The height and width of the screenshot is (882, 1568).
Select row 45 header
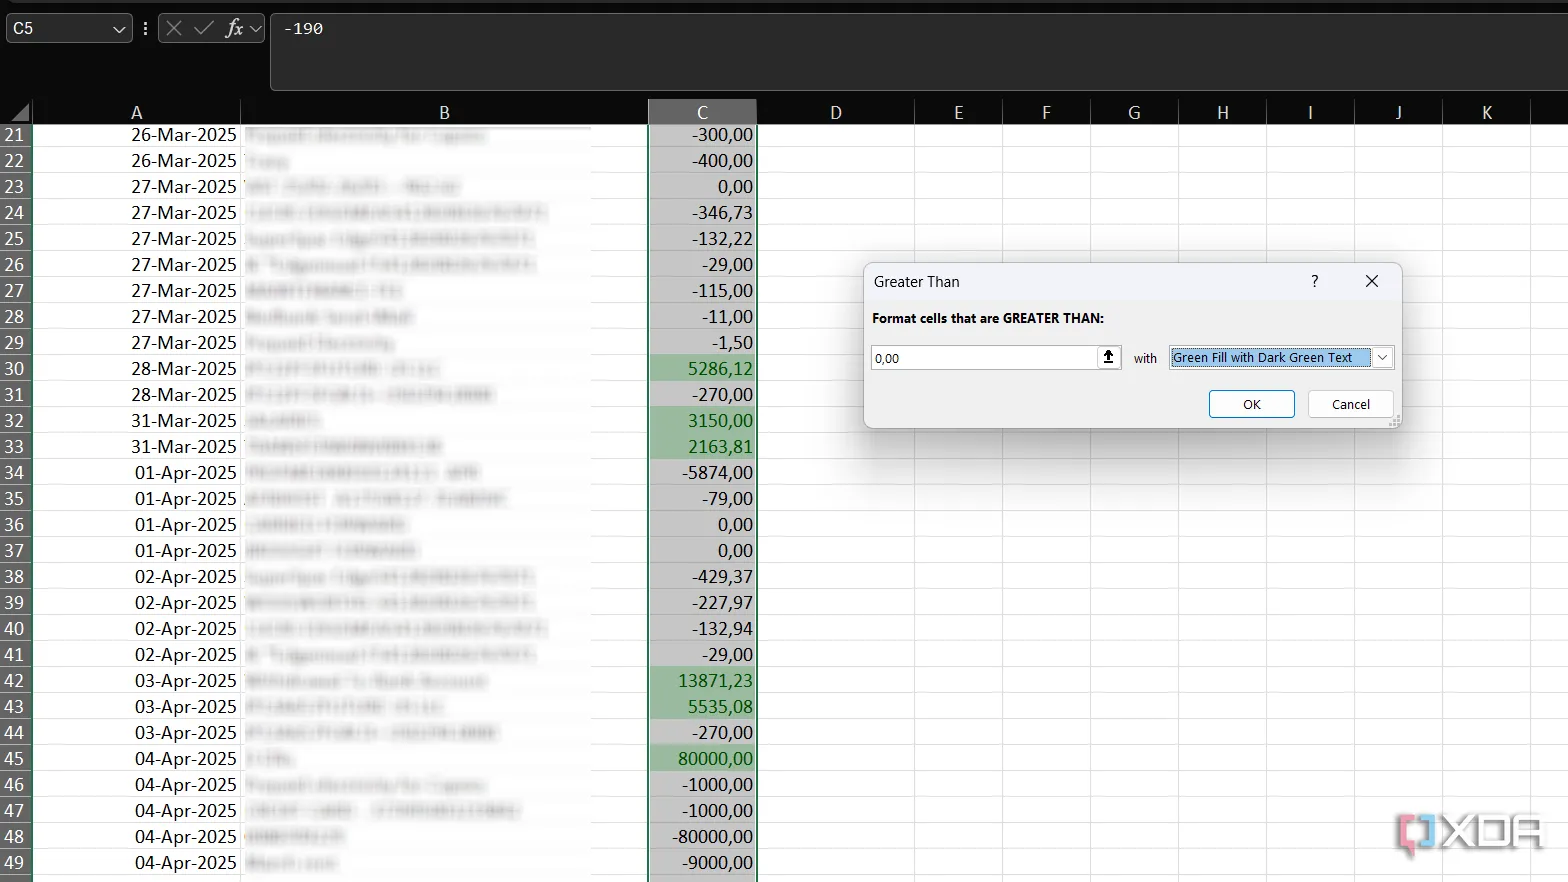(x=15, y=759)
